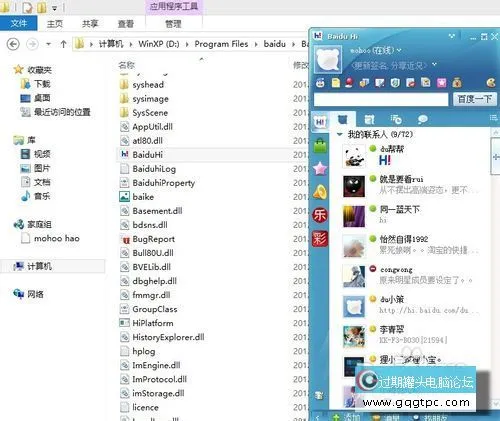Open the Baidu Hi title bar menu arrow
Image resolution: width=500 pixels, height=421 pixels.
[x=452, y=36]
